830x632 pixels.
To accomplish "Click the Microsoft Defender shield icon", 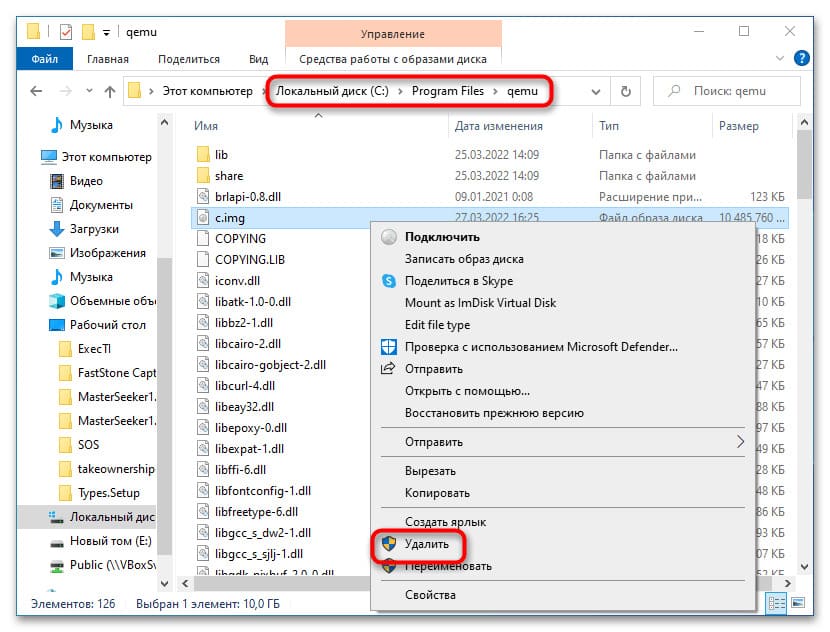I will [389, 347].
